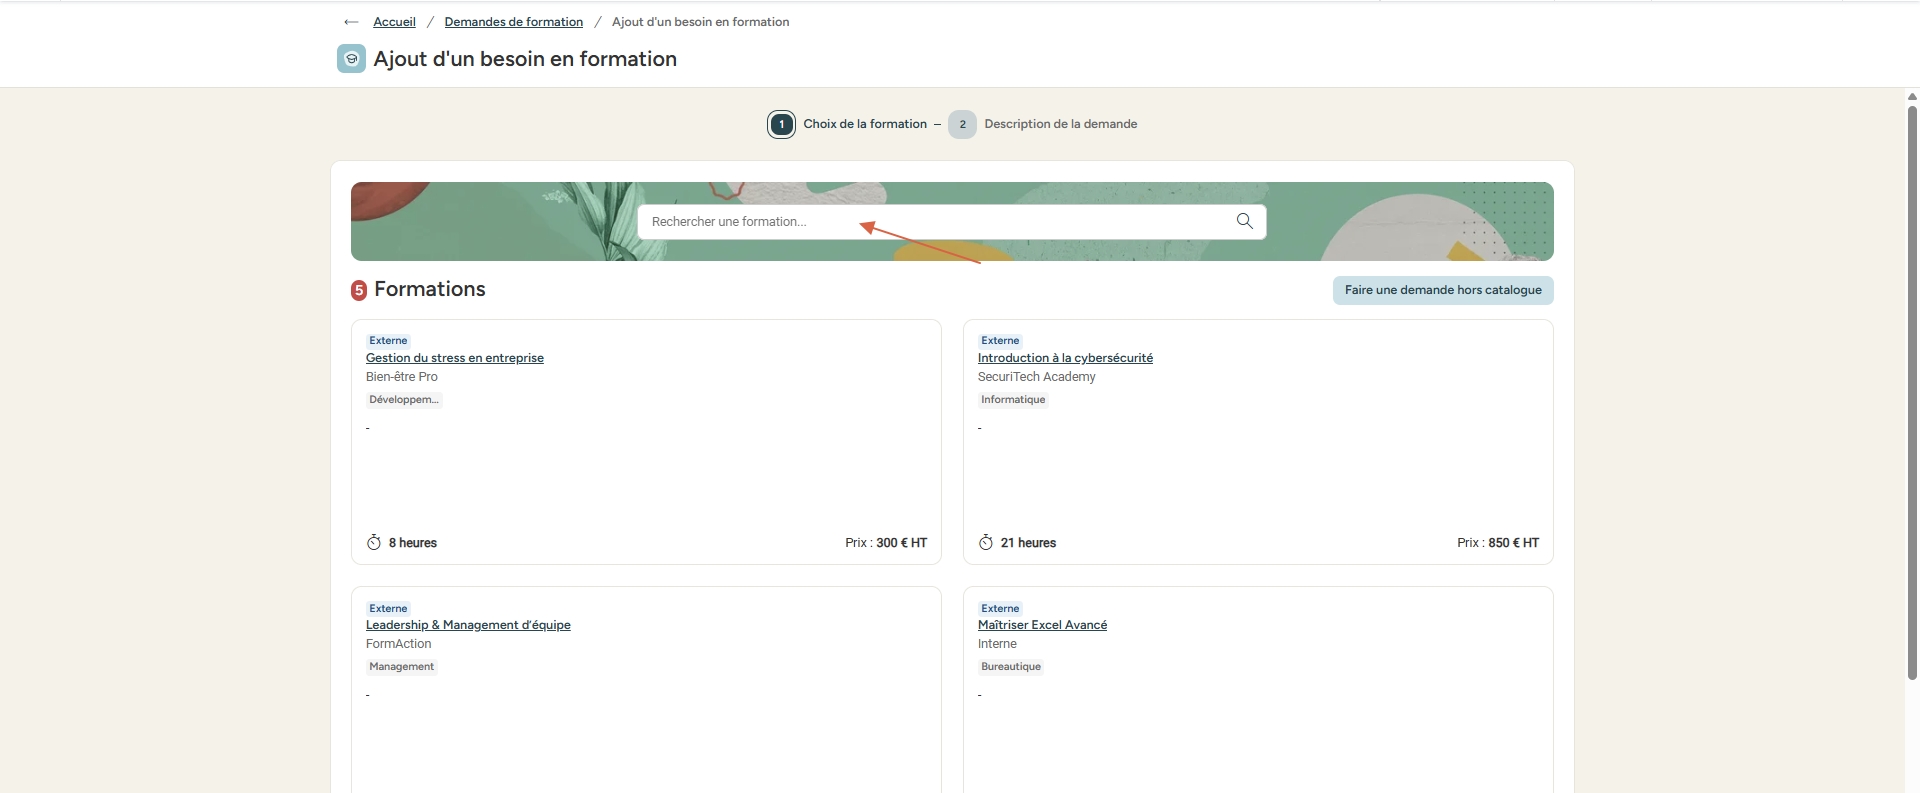Click the red 5 formations count badge
Viewport: 1920px width, 793px height.
tap(359, 291)
